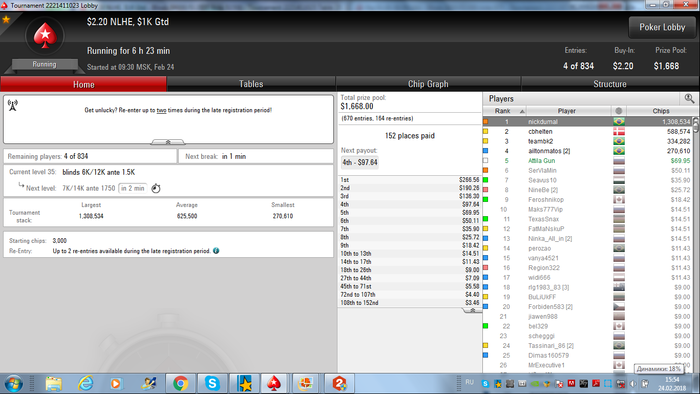Open Skype from taskbar
The width and height of the screenshot is (700, 394).
[x=212, y=384]
